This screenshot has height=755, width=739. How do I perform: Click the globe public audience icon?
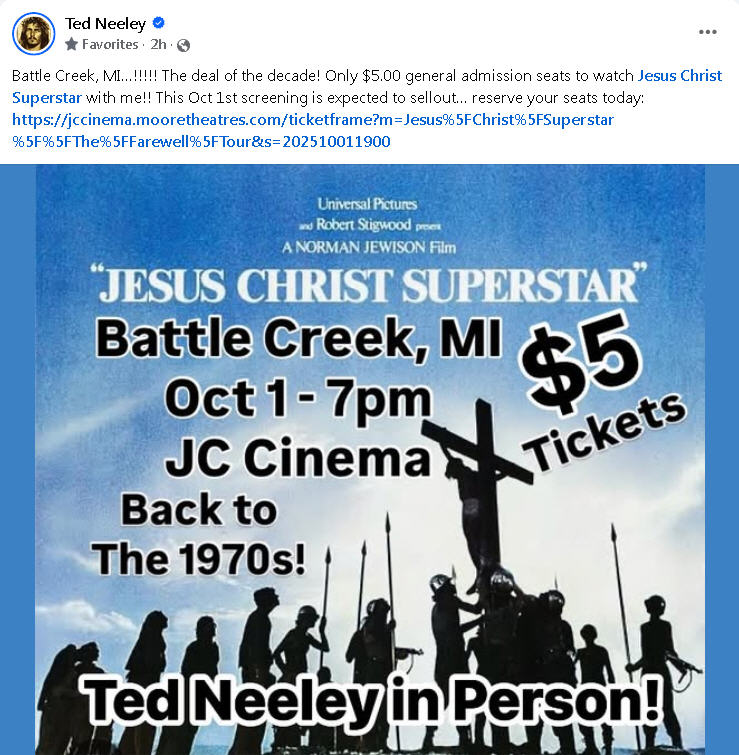(183, 45)
